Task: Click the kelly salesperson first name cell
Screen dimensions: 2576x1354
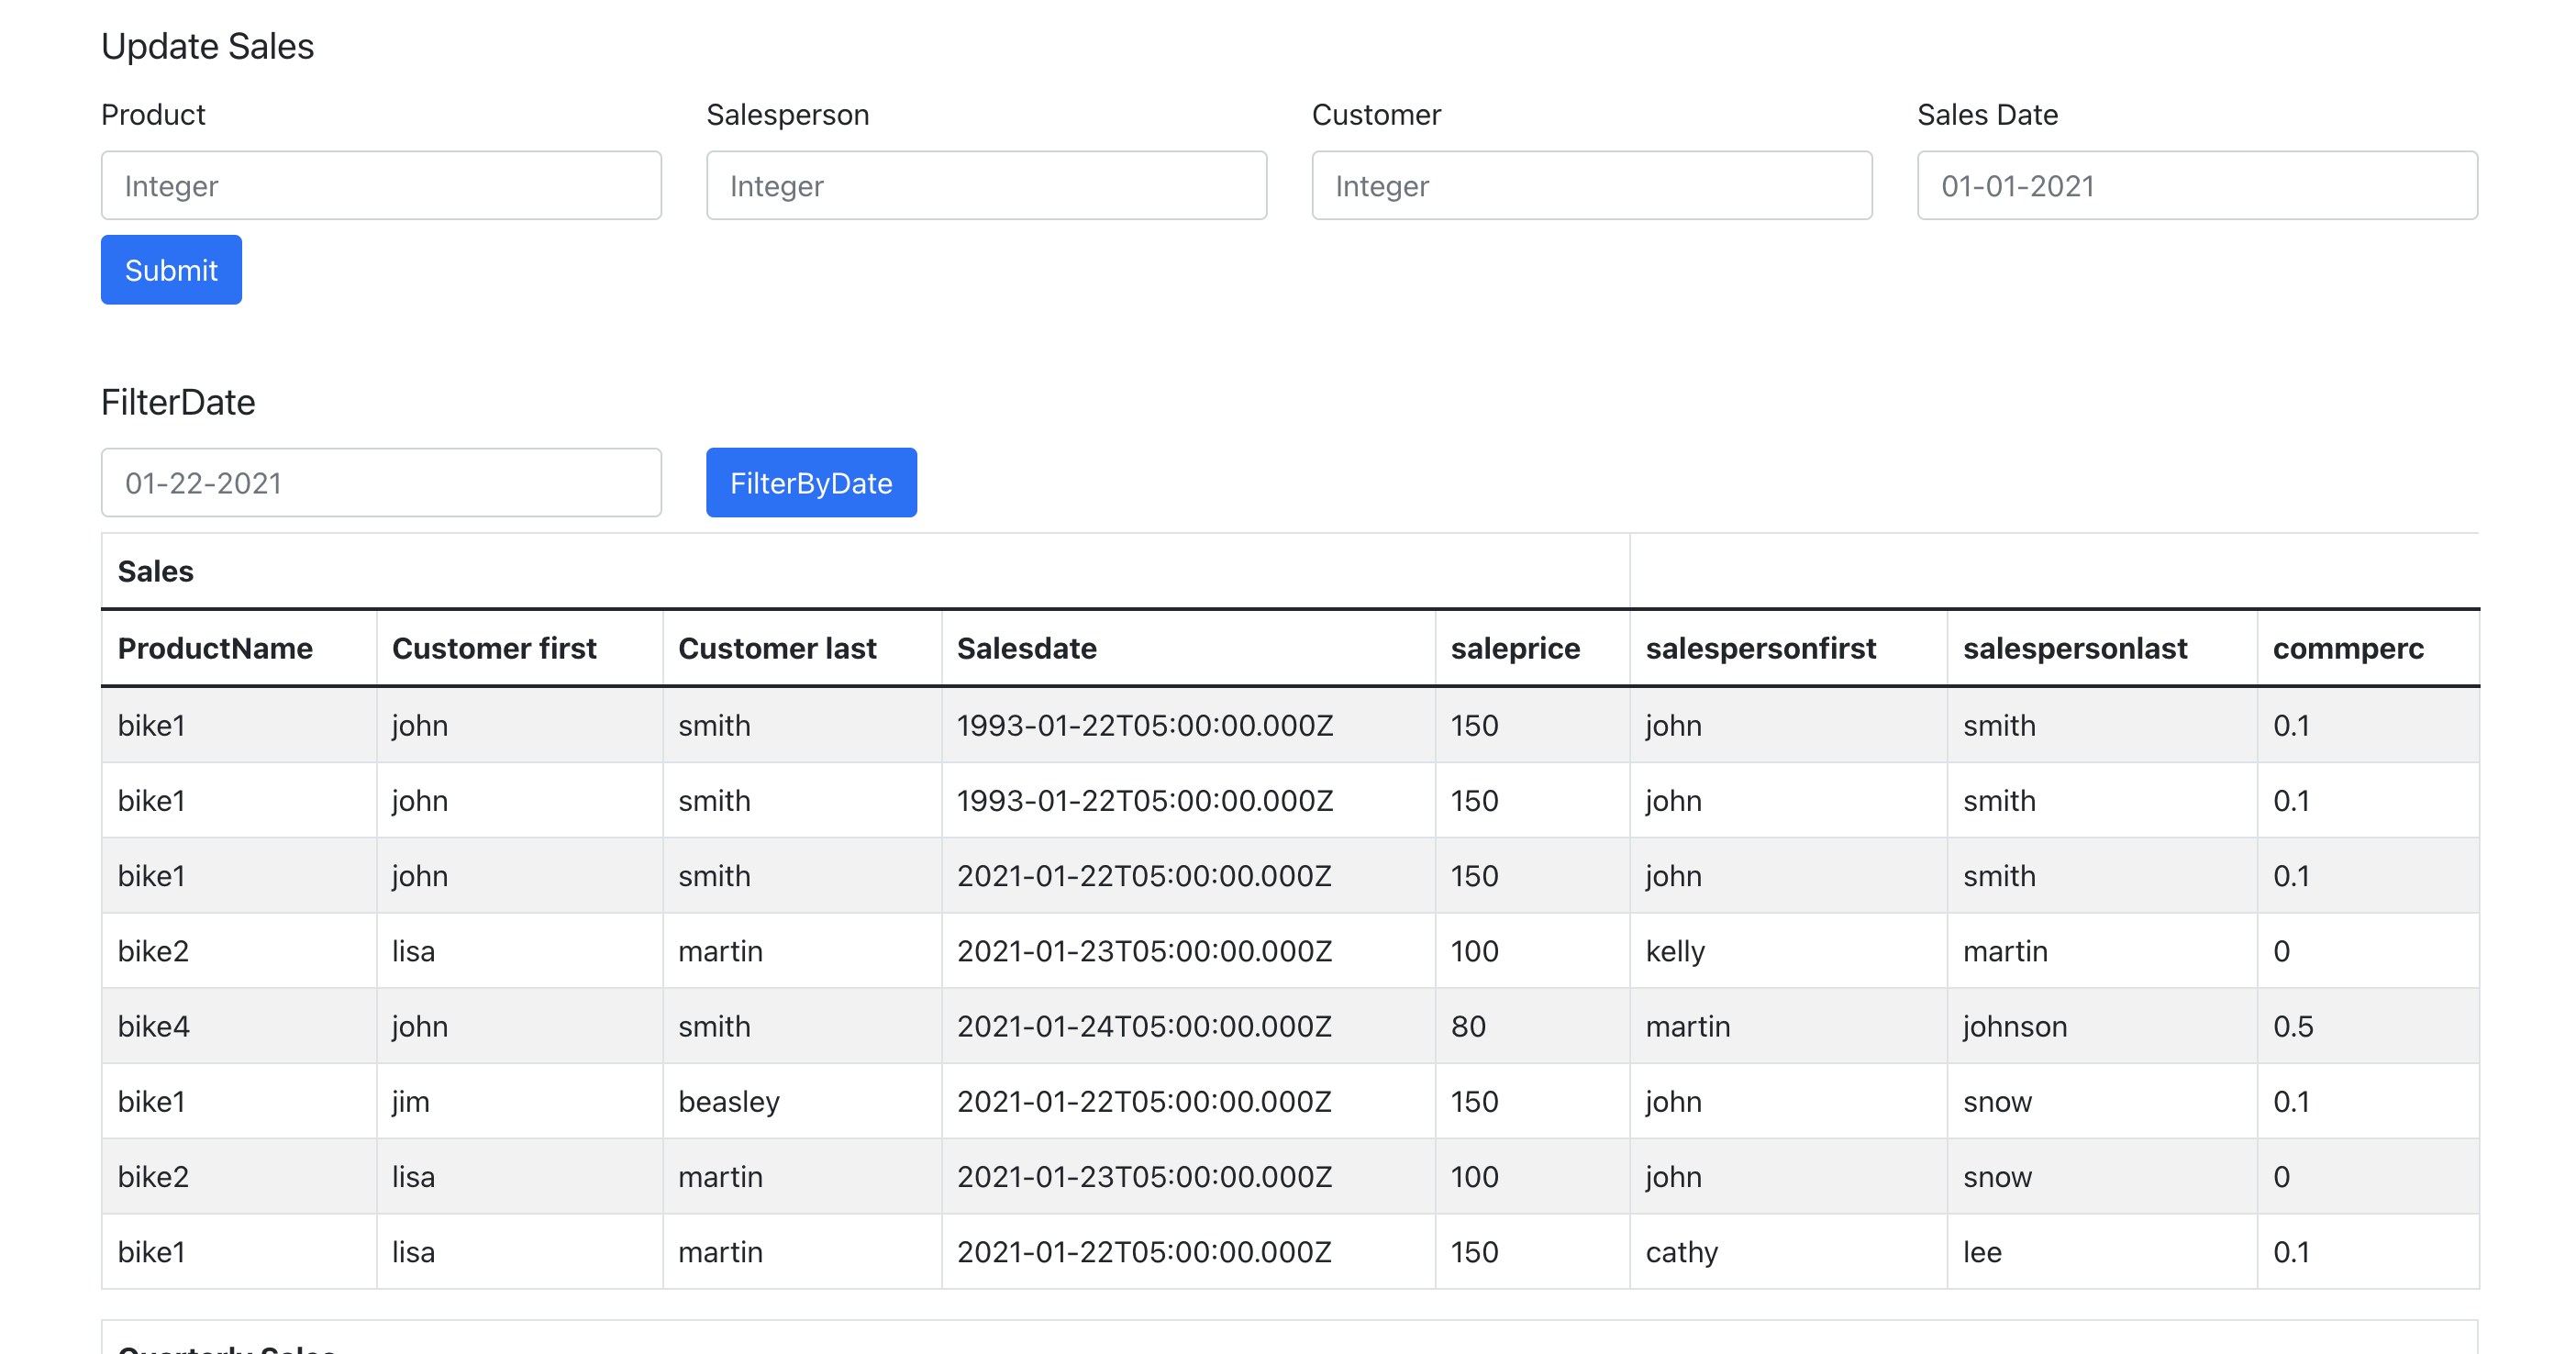Action: pos(1788,951)
